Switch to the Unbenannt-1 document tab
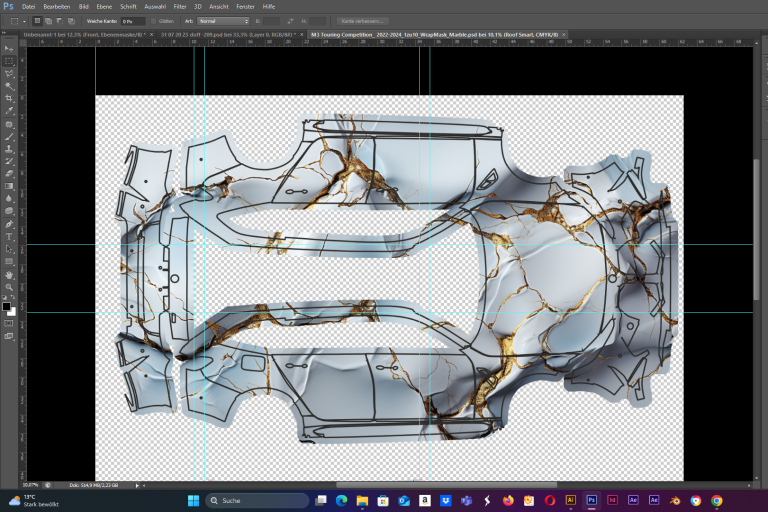Screen dimensions: 768x512 (x=84, y=35)
